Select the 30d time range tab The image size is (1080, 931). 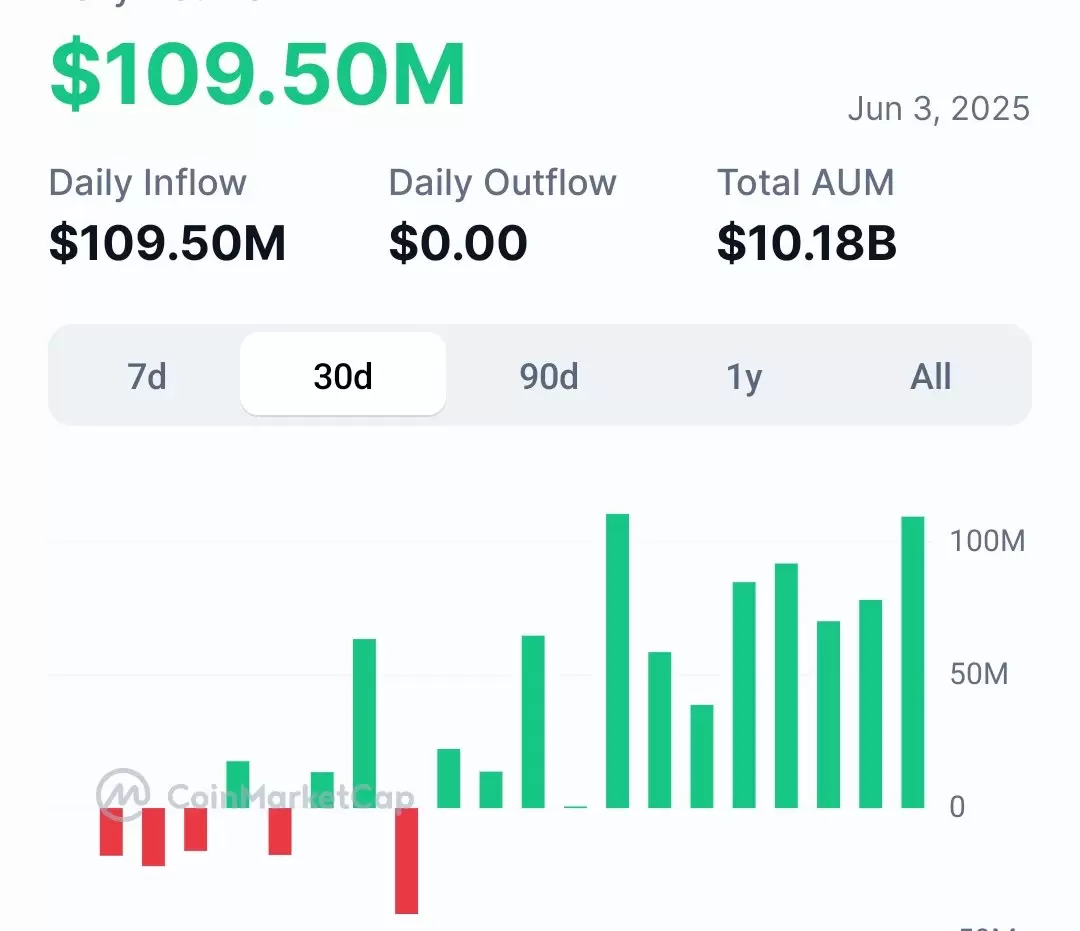pos(343,375)
